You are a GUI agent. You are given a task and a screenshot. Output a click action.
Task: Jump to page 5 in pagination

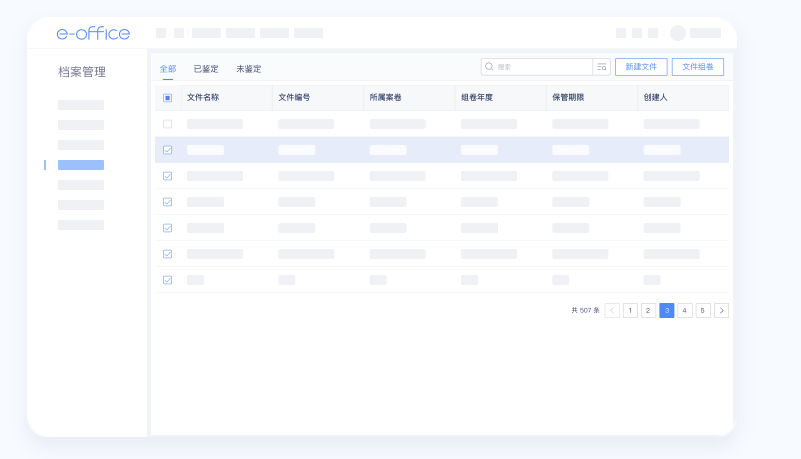[x=703, y=310]
